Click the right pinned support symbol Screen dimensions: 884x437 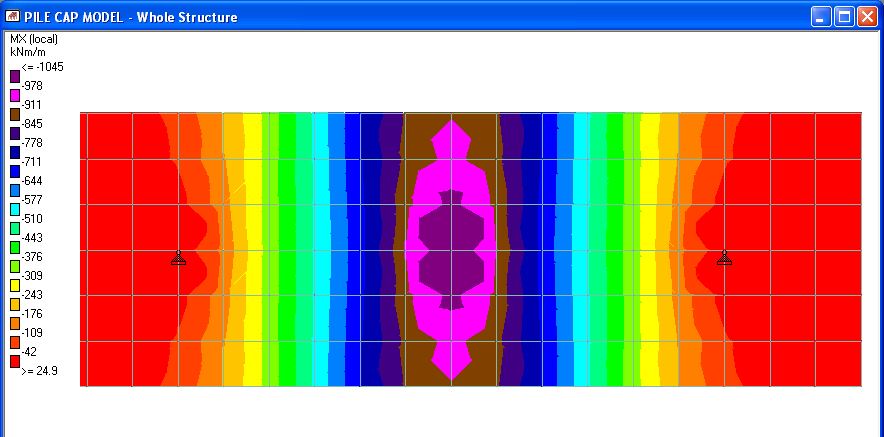[x=724, y=258]
